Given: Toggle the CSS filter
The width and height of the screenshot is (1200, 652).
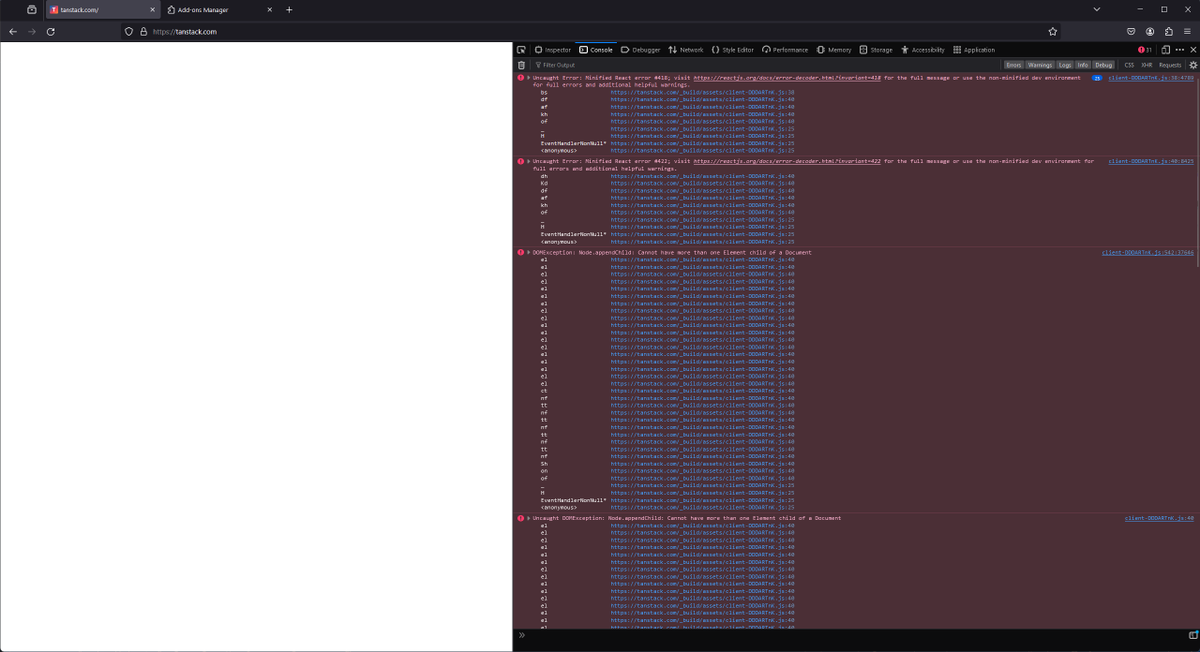Looking at the screenshot, I should click(1129, 65).
